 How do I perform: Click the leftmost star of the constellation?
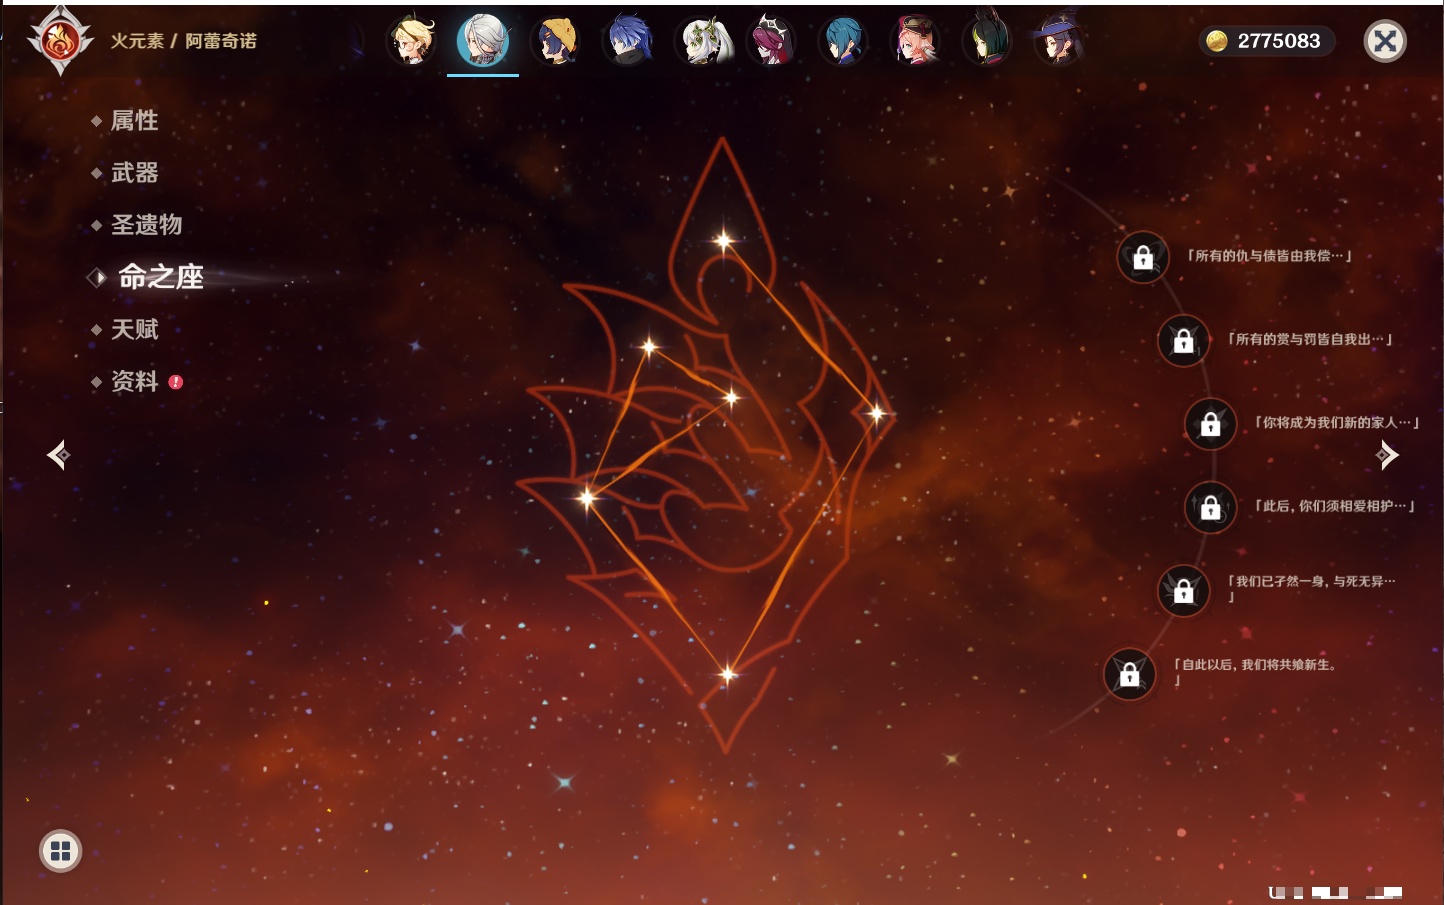588,496
